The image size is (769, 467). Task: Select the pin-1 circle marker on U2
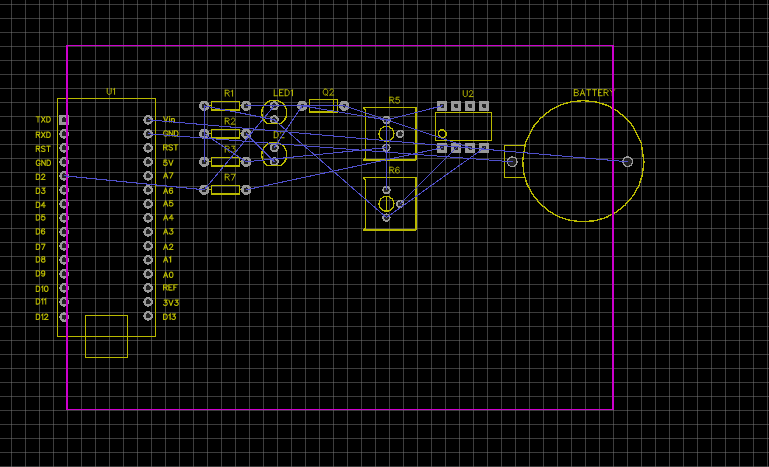click(x=442, y=133)
